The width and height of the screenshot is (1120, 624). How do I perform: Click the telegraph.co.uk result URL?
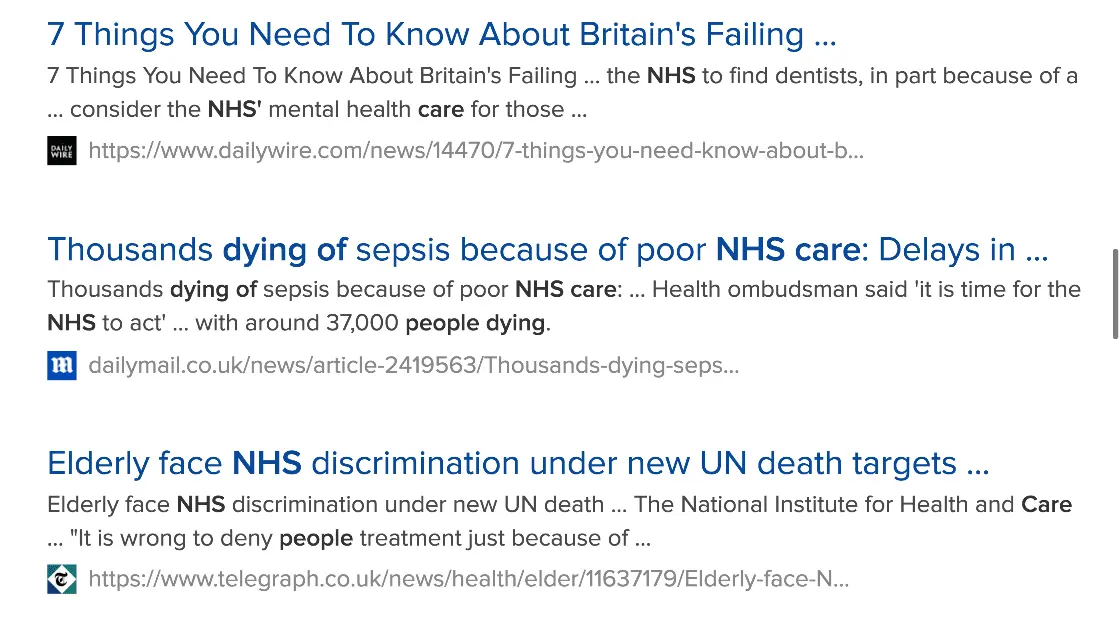coord(468,580)
